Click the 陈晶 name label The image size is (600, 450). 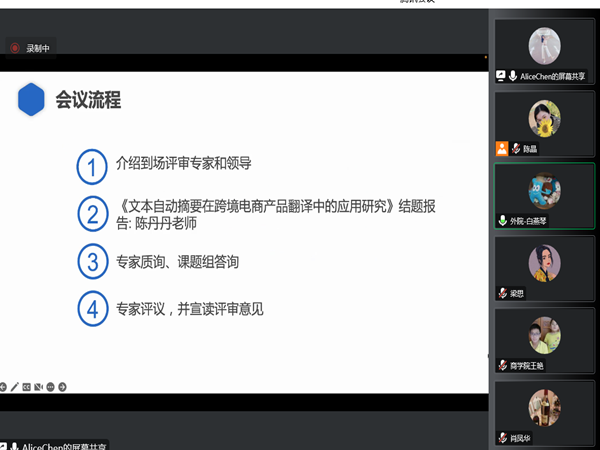click(x=530, y=148)
